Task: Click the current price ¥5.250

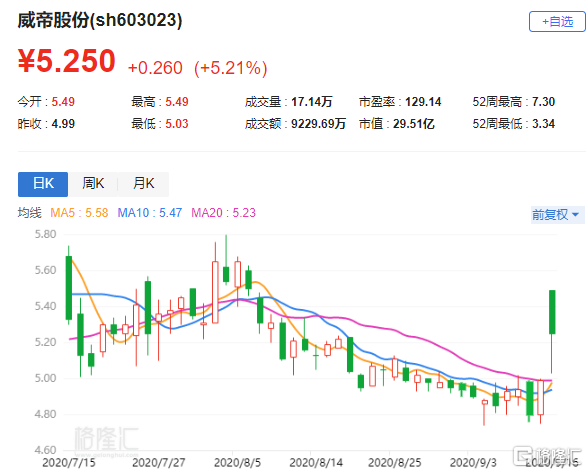Action: pos(66,61)
